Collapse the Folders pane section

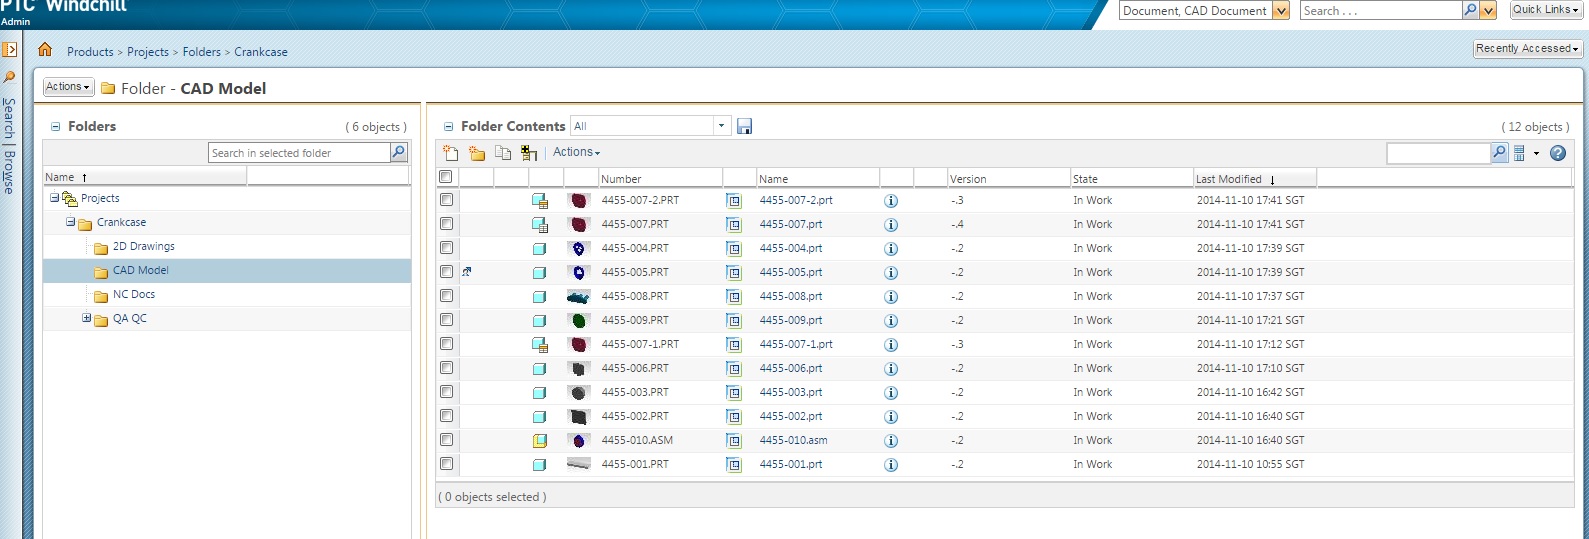tap(55, 127)
